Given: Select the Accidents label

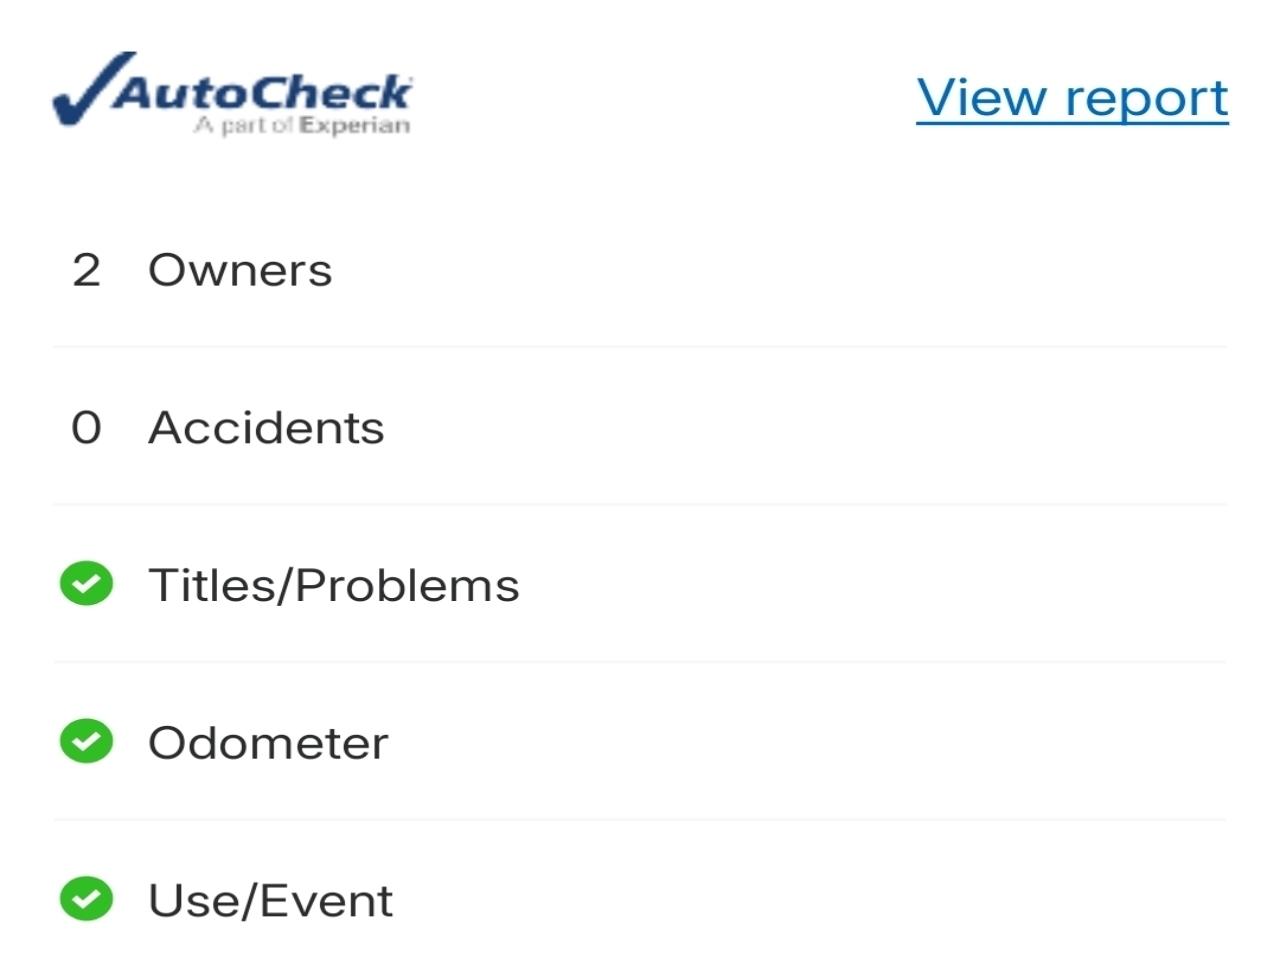Looking at the screenshot, I should point(266,428).
